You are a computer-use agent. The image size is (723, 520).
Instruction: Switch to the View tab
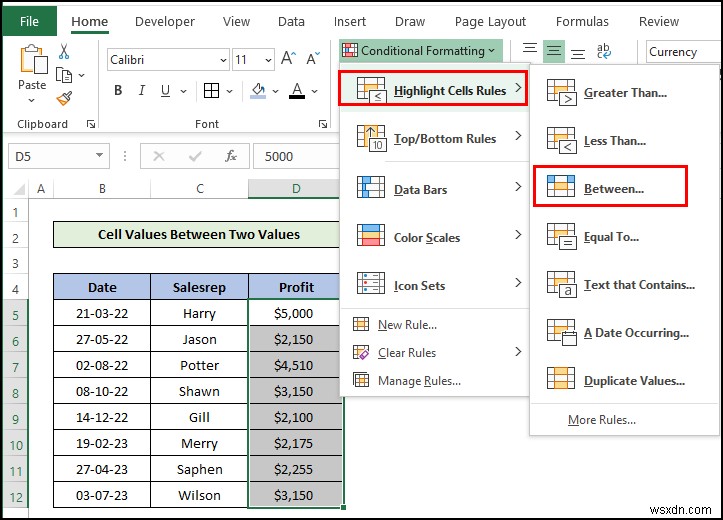pos(236,22)
